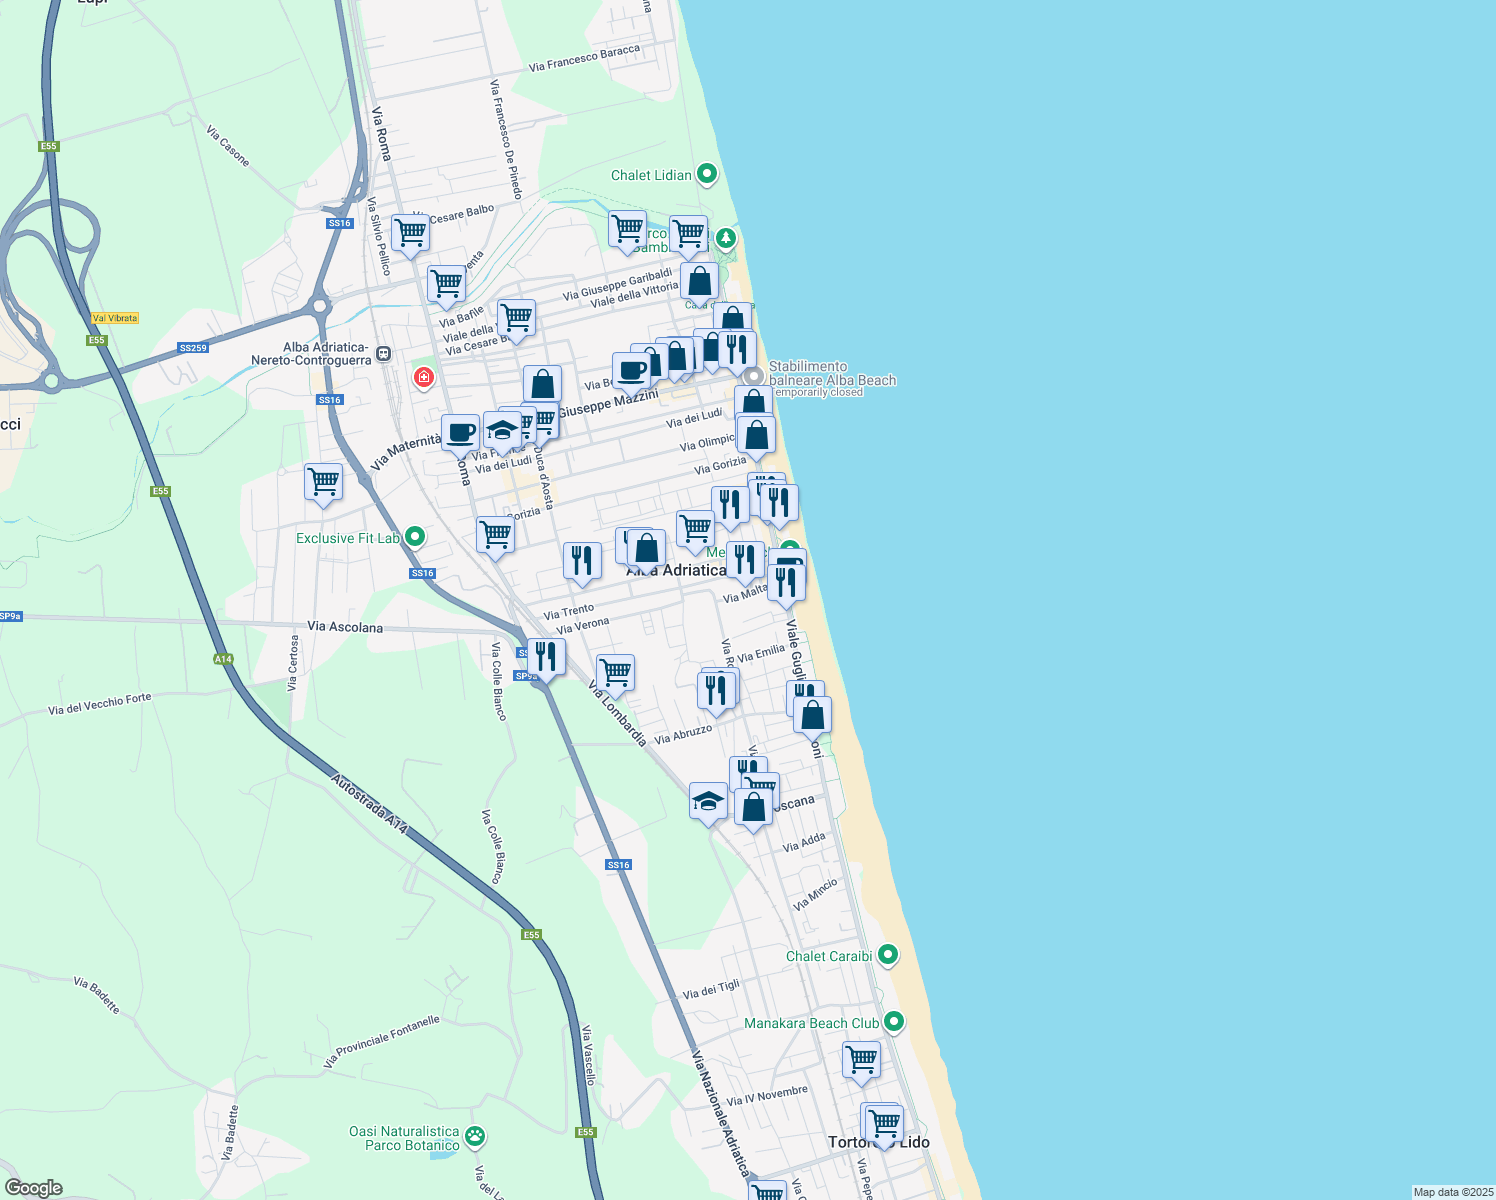Click the park tree icon near the beach
The height and width of the screenshot is (1200, 1496).
click(724, 238)
